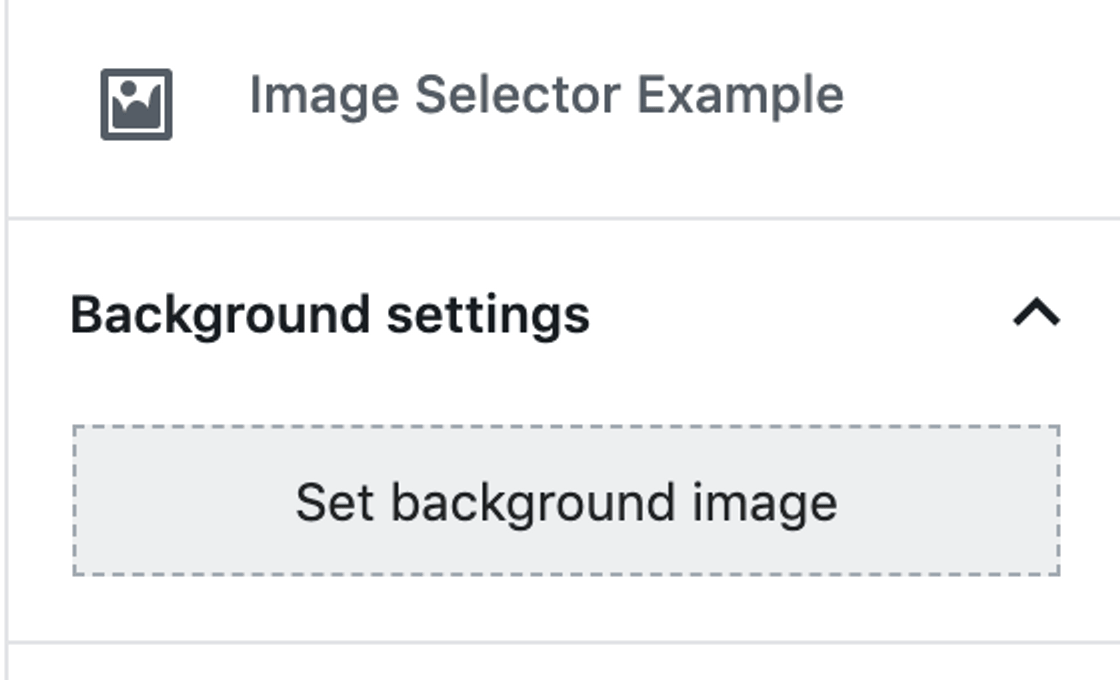Toggle the Background settings section closed
The image size is (1120, 680).
coord(1035,313)
